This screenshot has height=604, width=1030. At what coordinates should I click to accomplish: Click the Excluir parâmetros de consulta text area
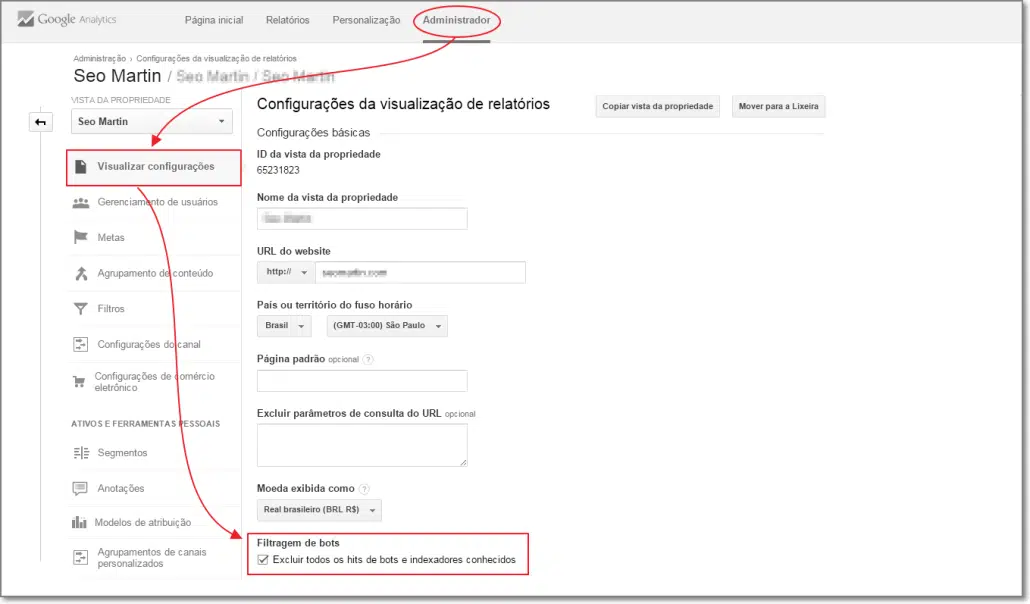362,445
